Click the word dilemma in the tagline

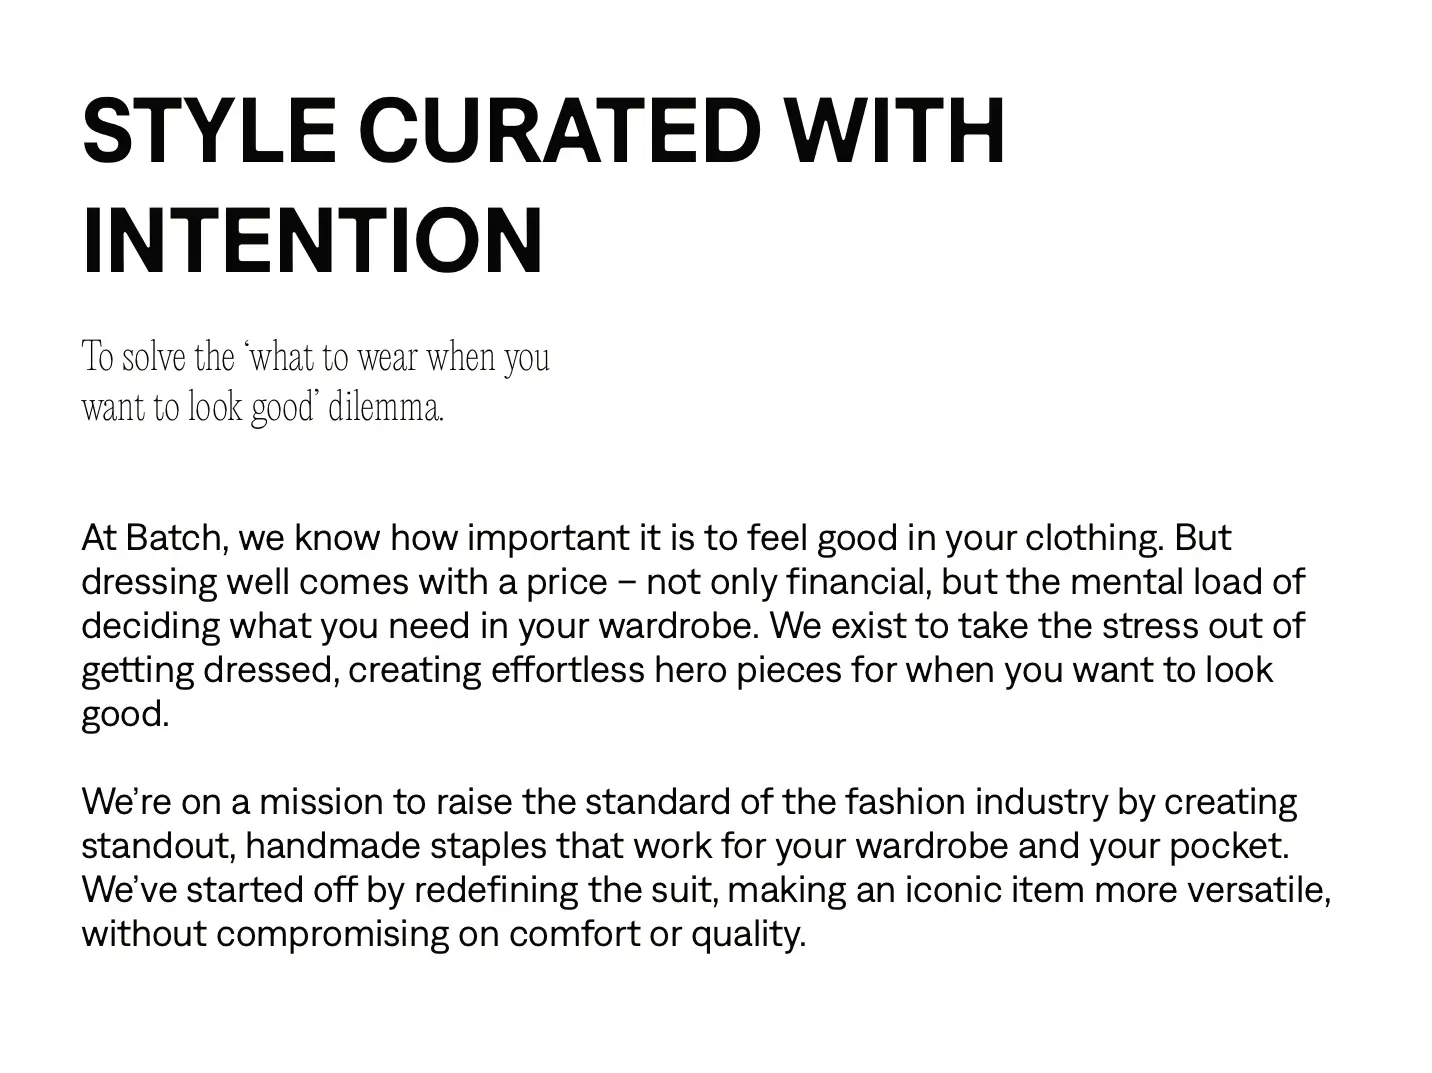point(383,408)
